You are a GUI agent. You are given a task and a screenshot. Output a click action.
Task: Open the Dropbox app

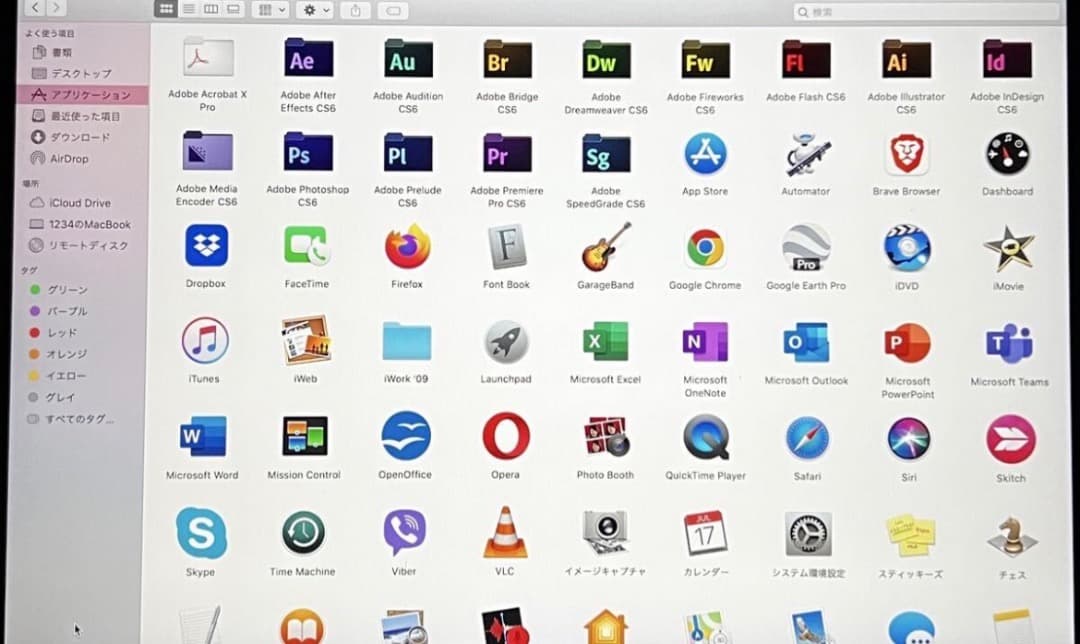tap(206, 246)
